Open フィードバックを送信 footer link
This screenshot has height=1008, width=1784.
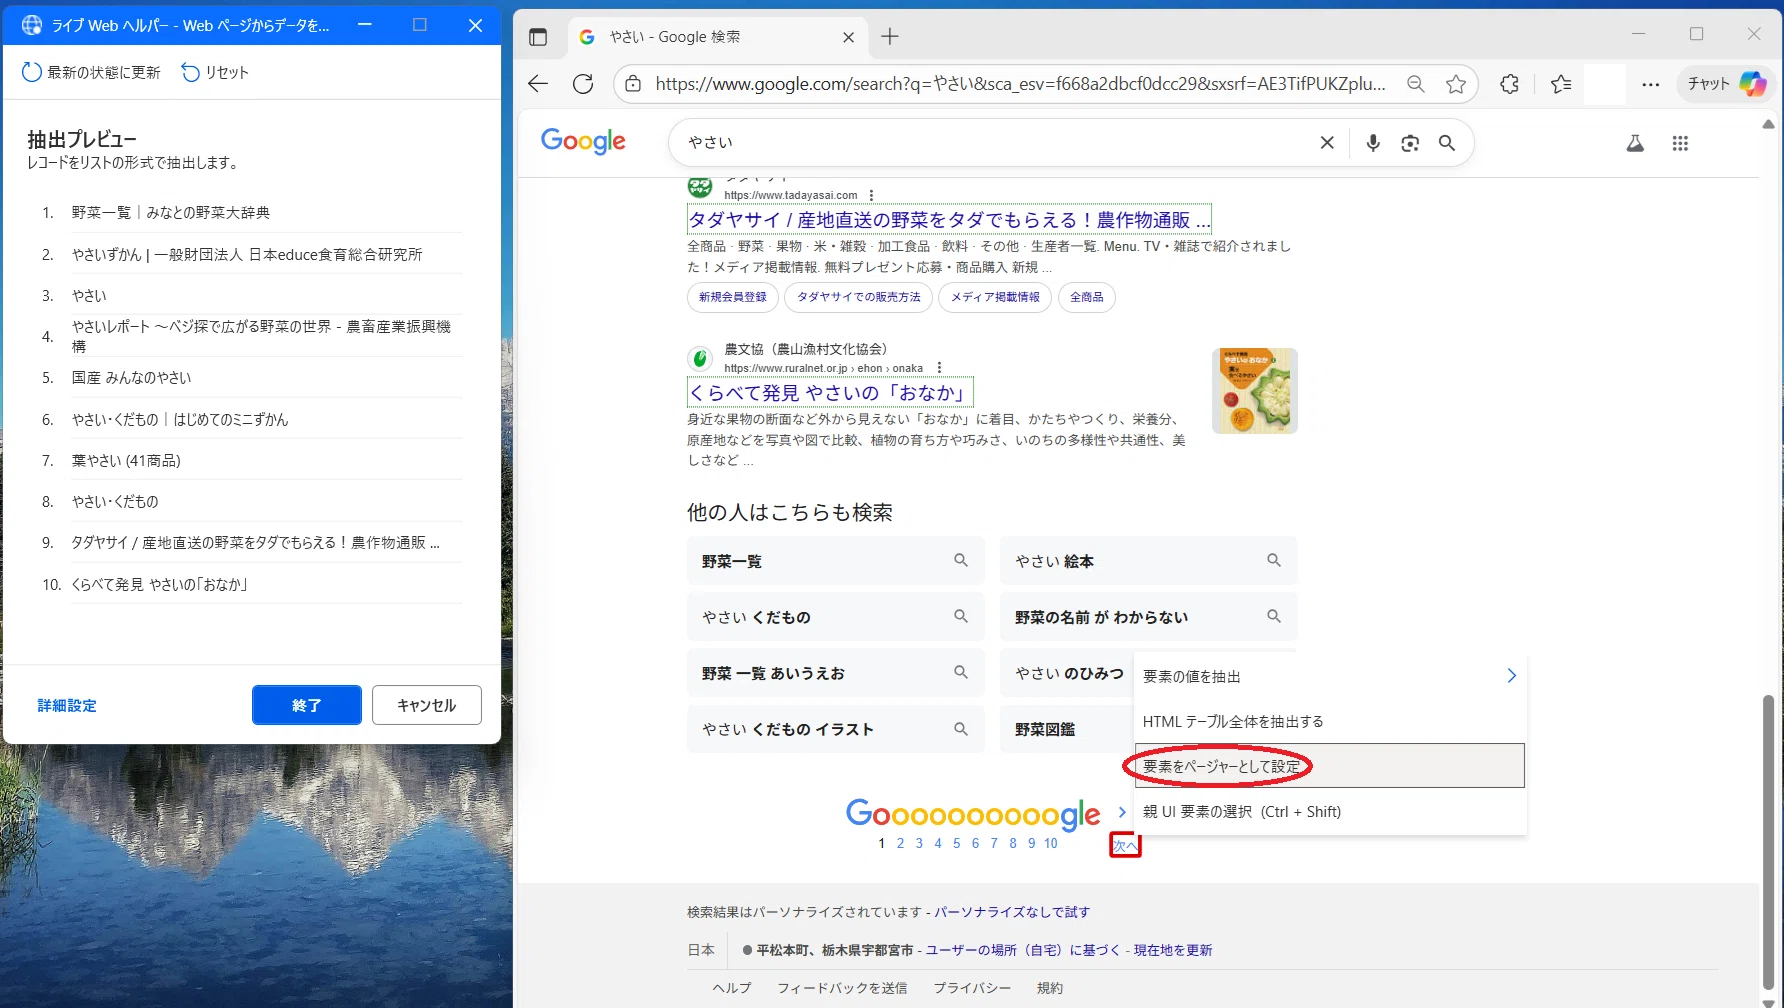(842, 988)
